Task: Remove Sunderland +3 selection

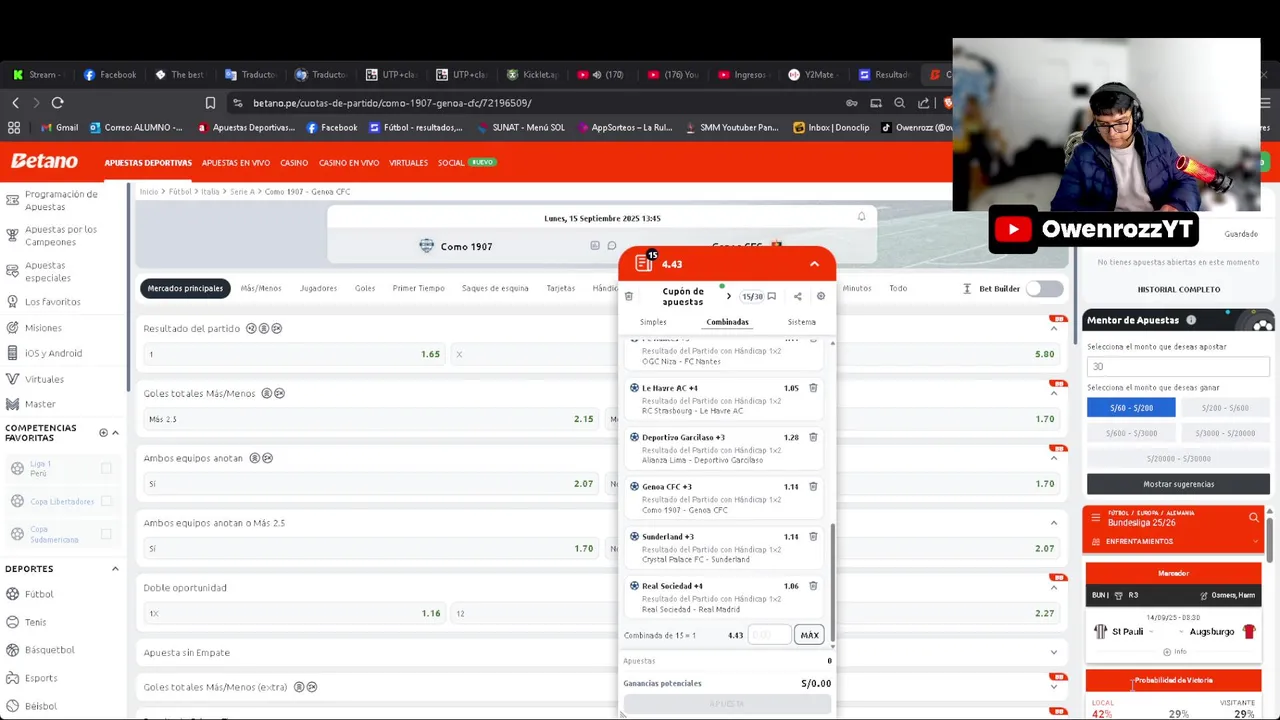Action: pos(813,536)
